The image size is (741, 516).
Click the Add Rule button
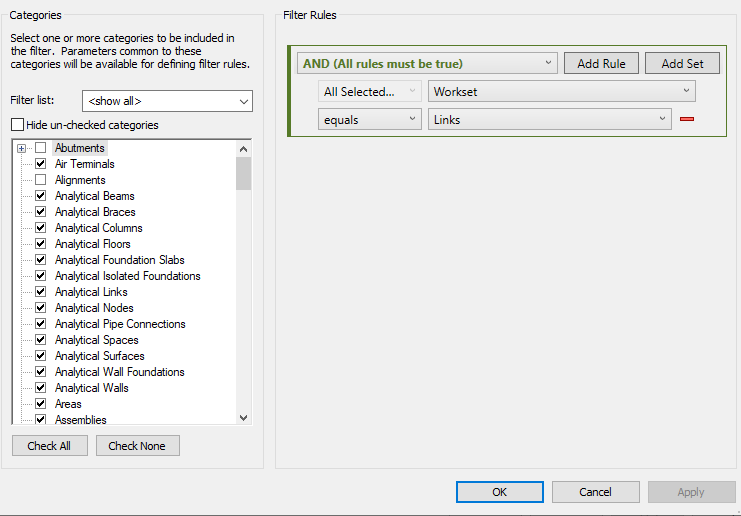pos(601,64)
